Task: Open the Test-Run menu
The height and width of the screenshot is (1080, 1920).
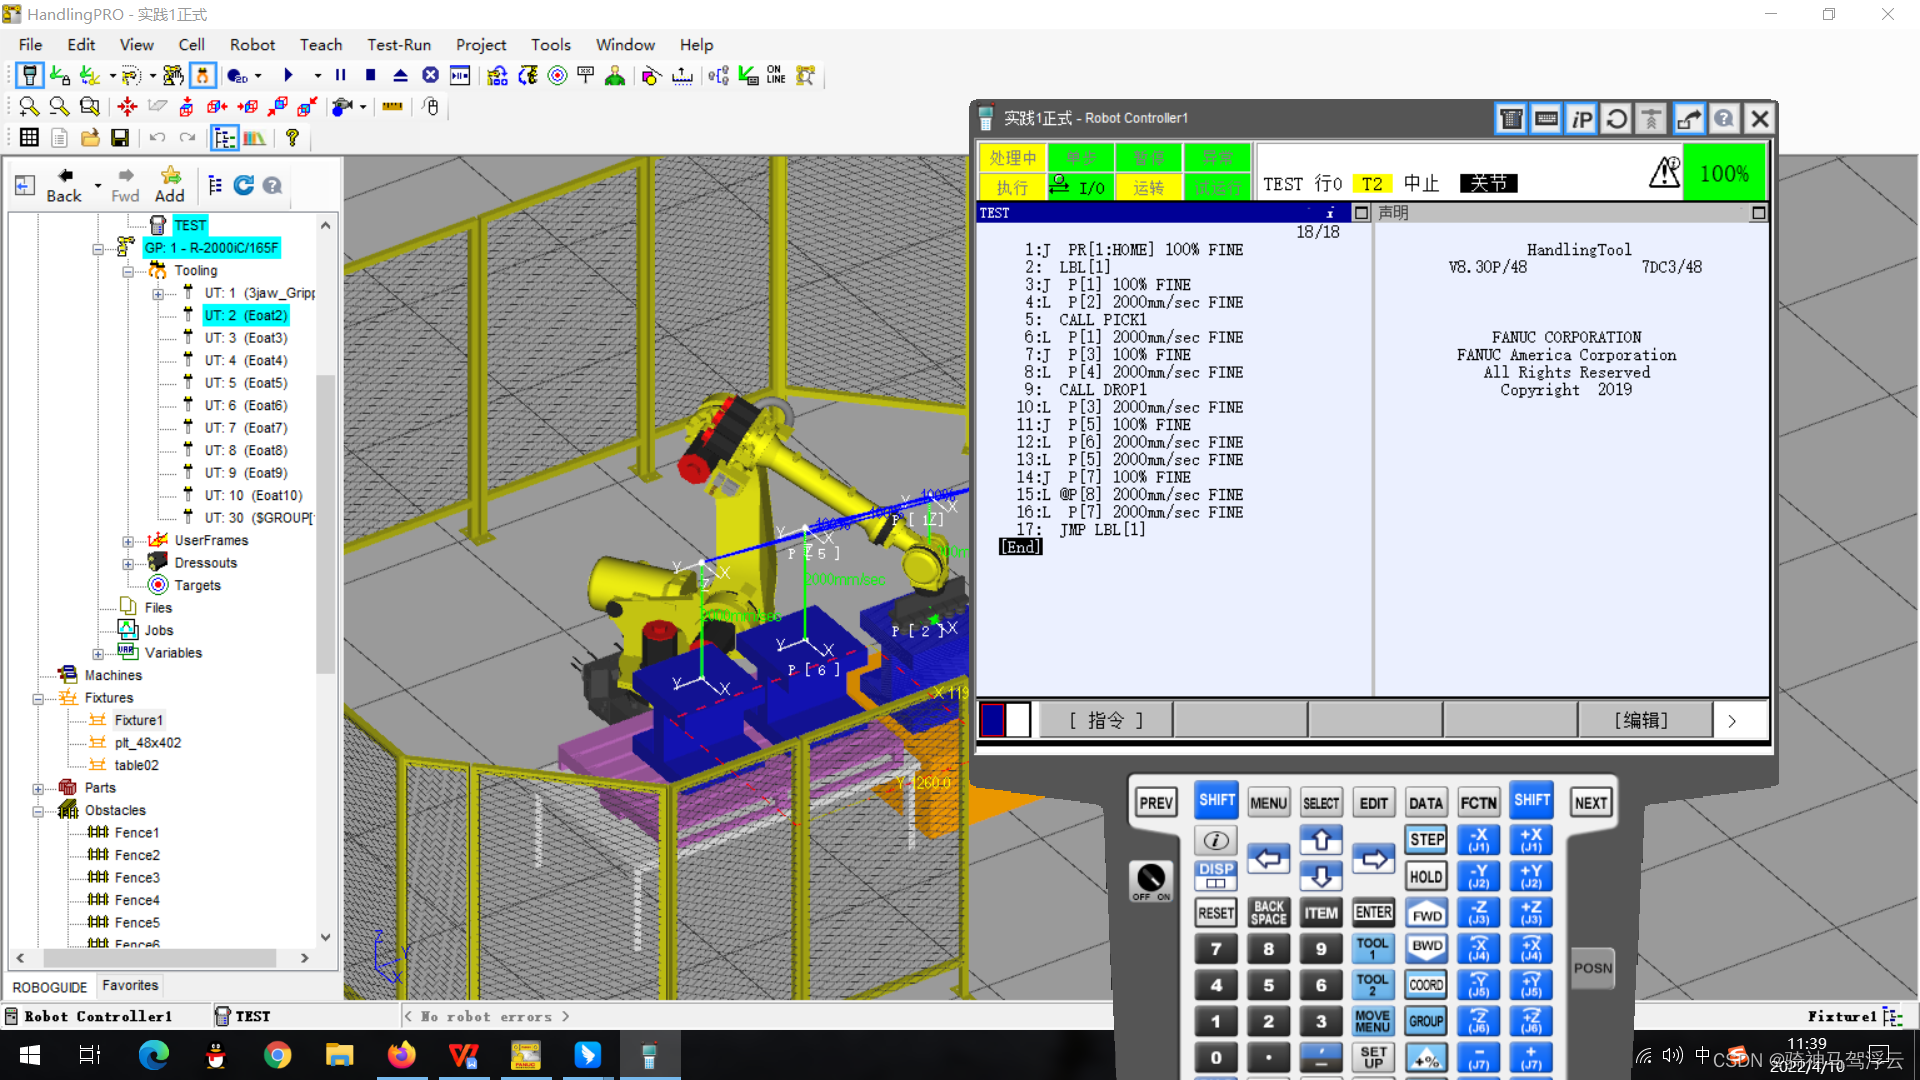Action: coord(399,45)
